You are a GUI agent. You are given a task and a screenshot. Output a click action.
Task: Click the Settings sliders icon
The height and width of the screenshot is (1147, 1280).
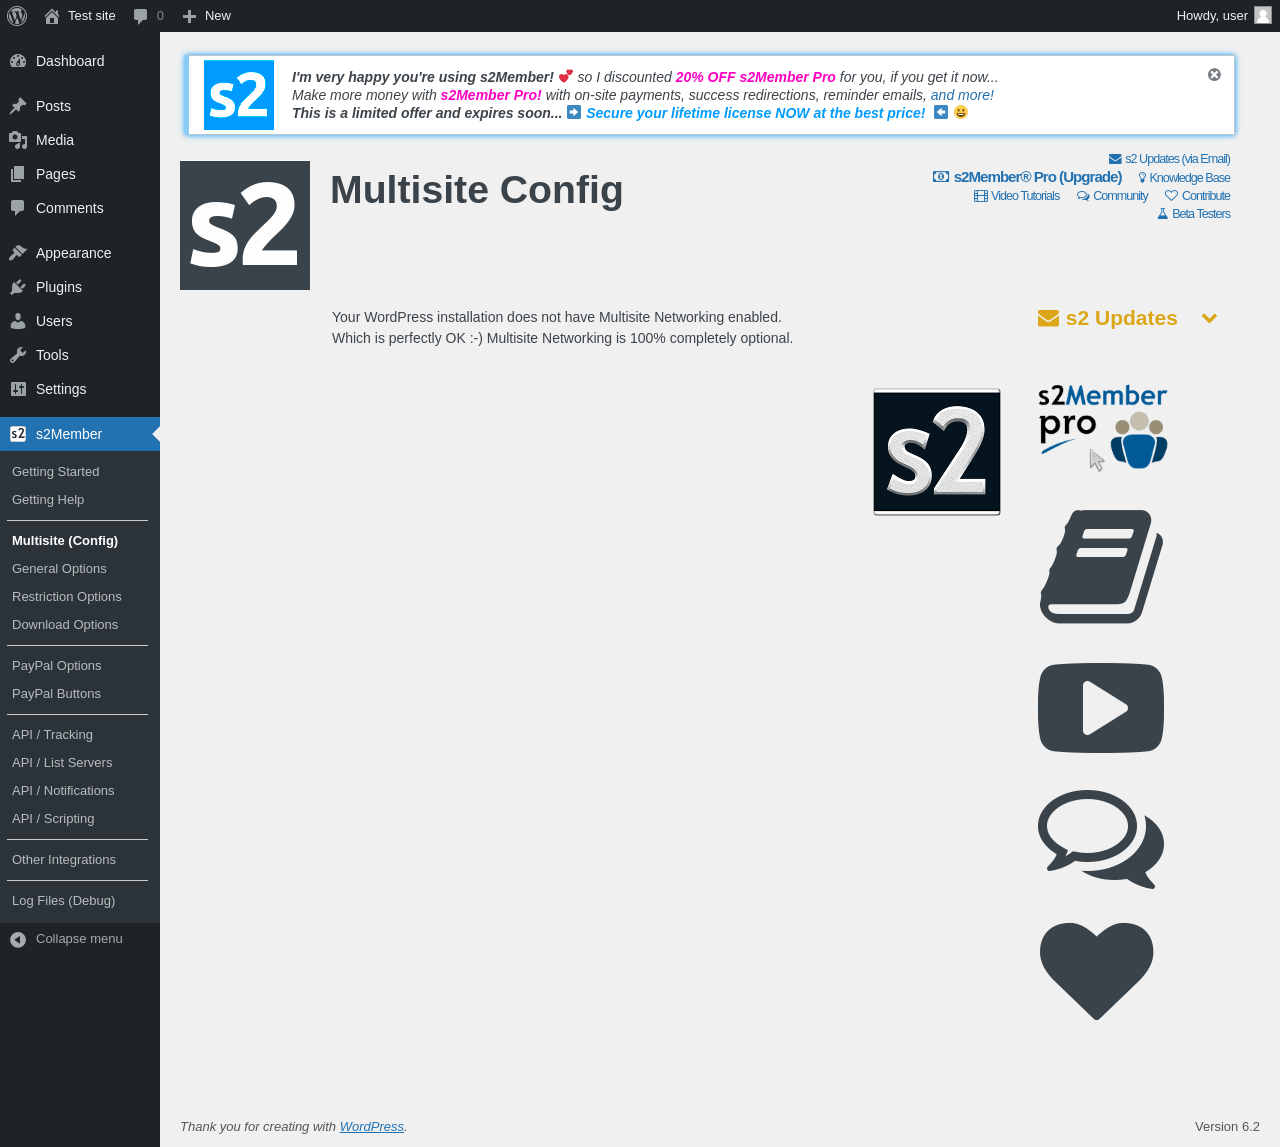18,389
